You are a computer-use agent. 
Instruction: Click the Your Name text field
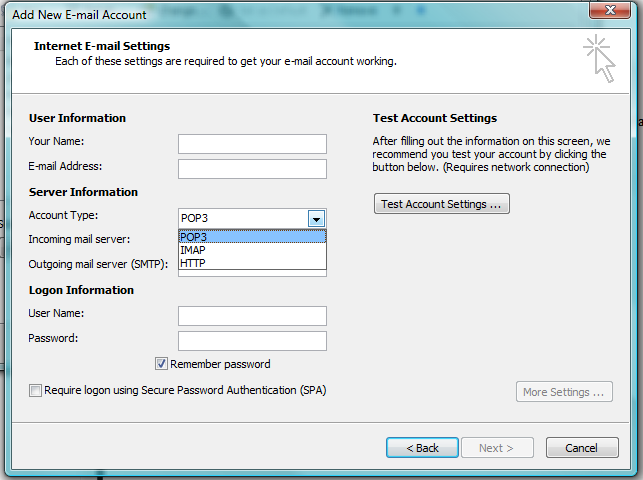pyautogui.click(x=252, y=144)
